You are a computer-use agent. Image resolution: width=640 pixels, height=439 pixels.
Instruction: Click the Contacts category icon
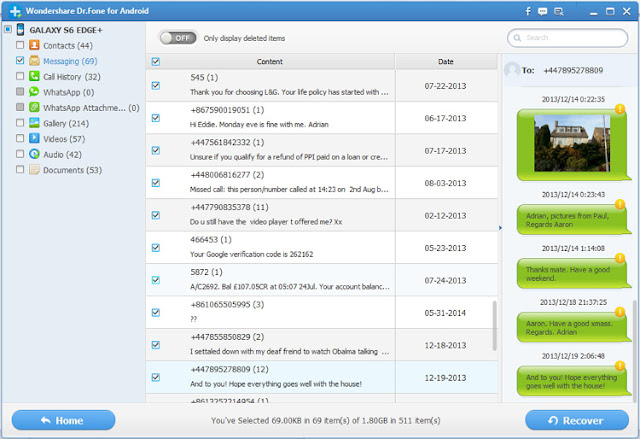point(34,45)
